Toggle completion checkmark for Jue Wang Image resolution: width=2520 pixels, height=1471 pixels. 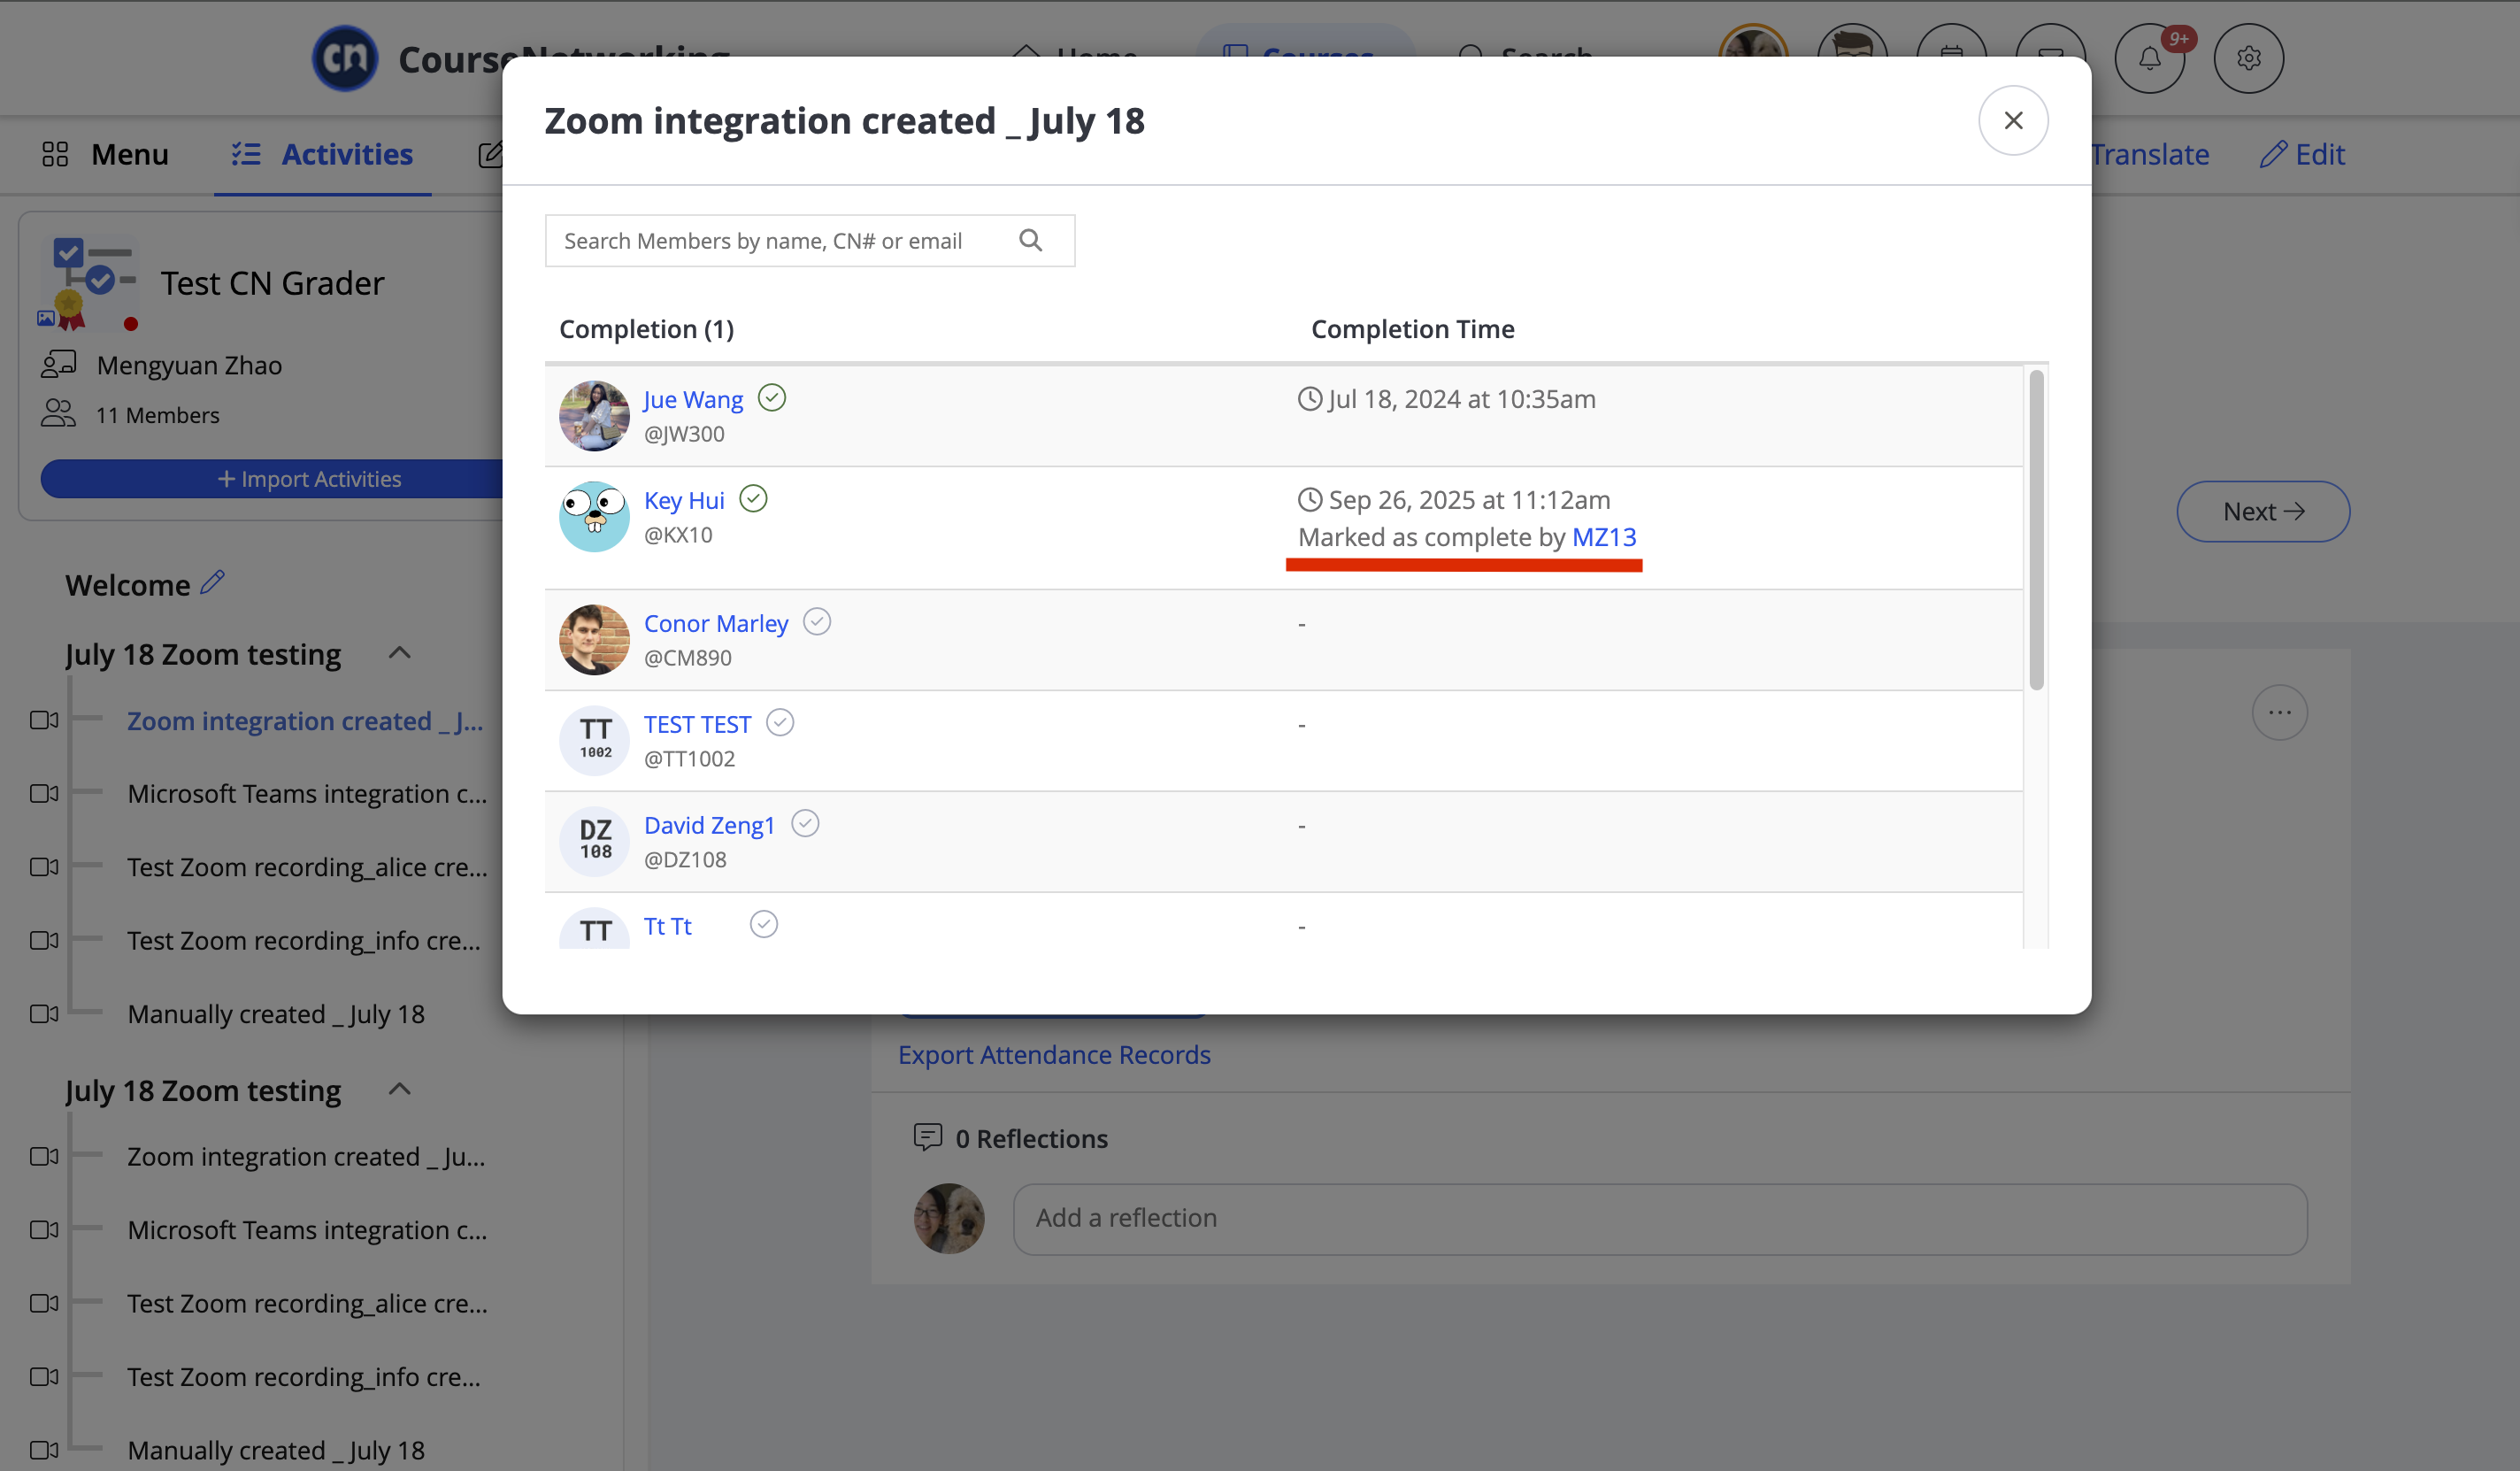tap(771, 398)
